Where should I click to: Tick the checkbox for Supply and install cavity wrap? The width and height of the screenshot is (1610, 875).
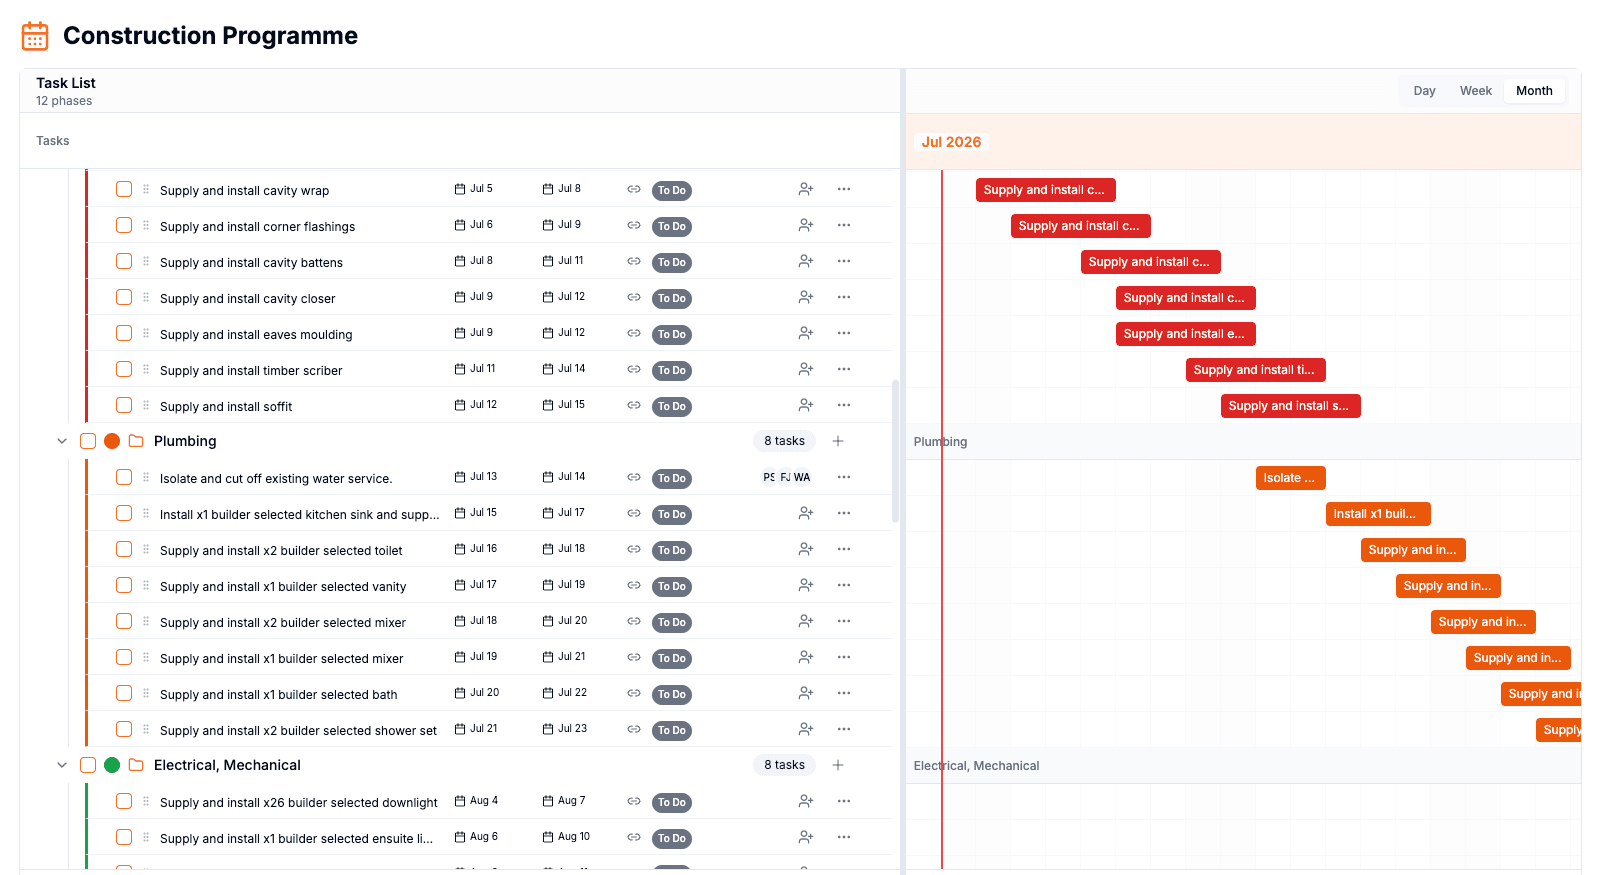(124, 189)
